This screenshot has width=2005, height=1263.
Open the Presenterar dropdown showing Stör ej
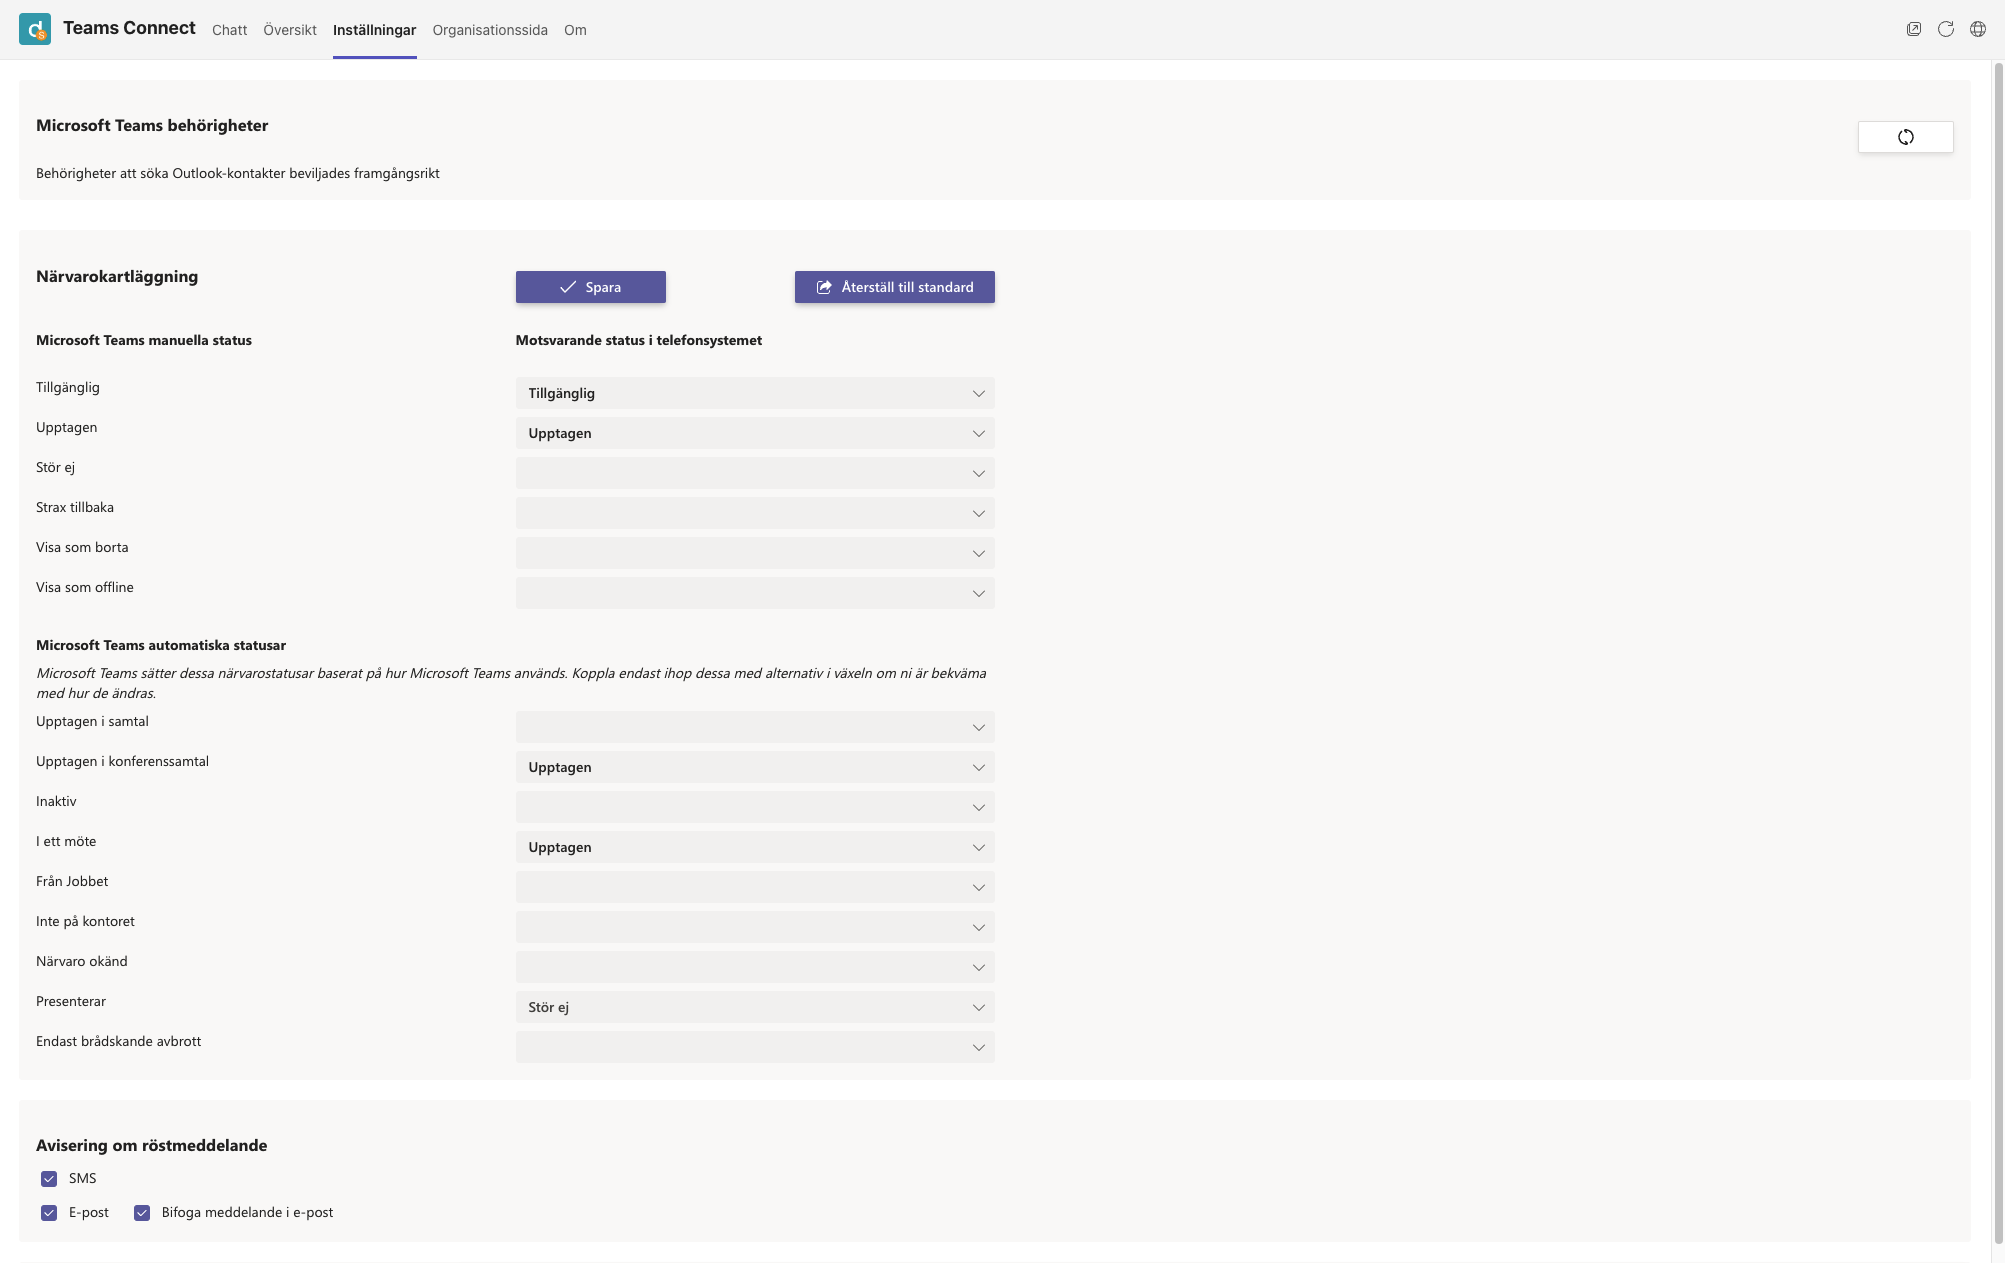pos(755,1007)
